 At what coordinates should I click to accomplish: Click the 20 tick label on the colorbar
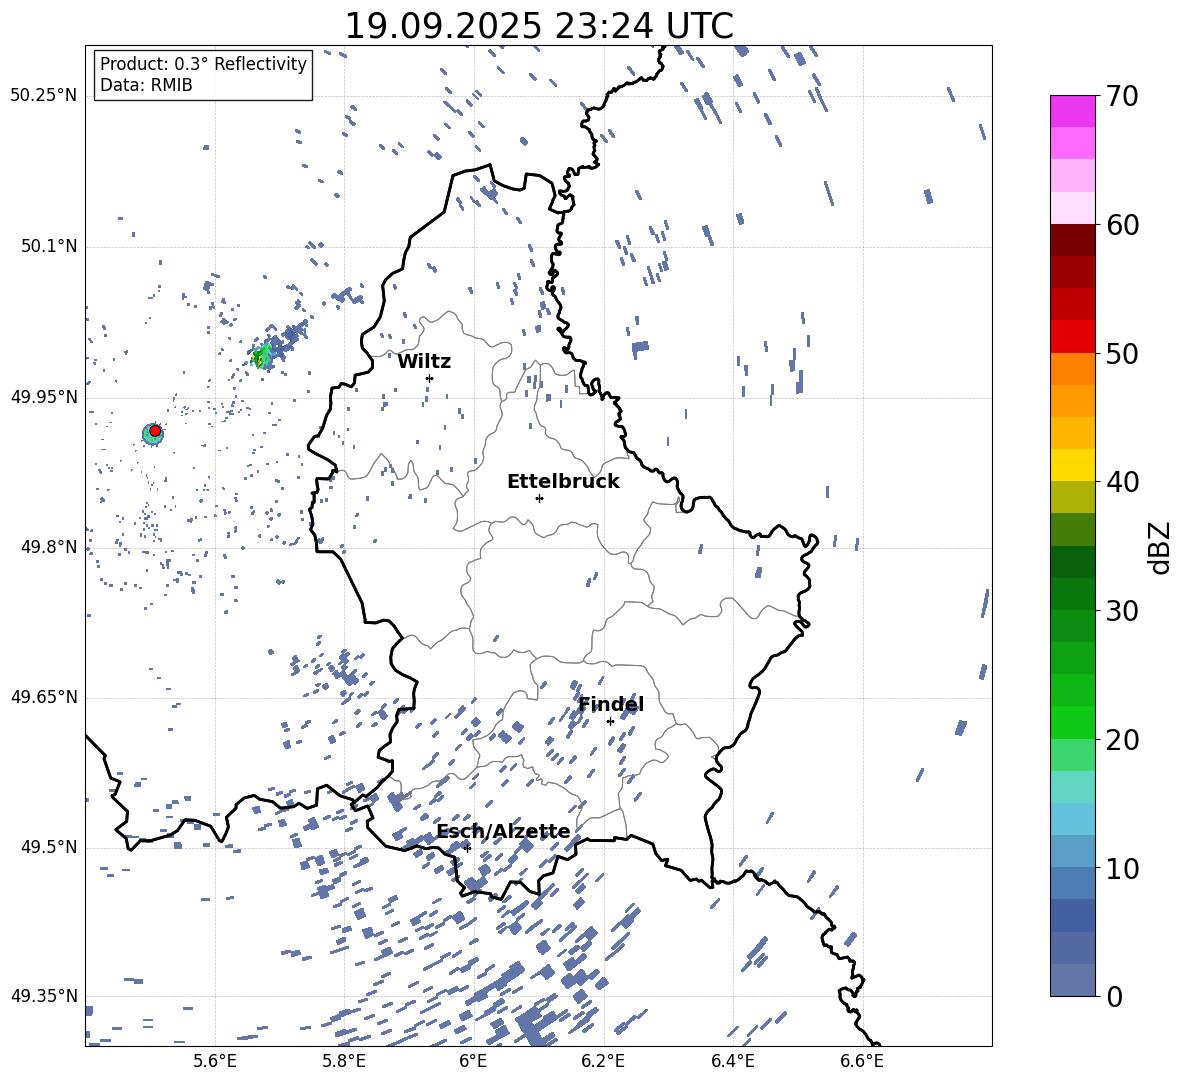point(1122,739)
